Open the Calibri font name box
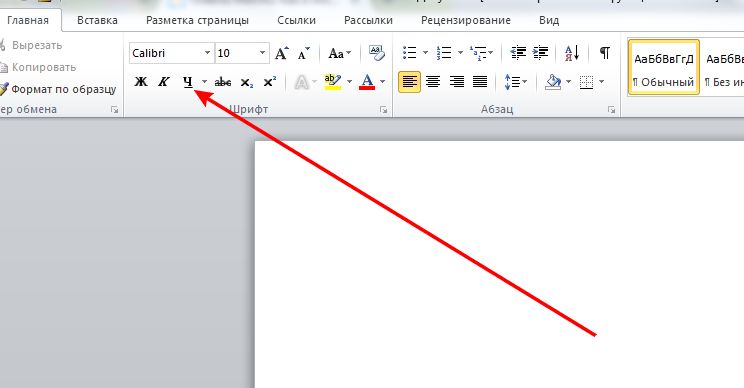This screenshot has height=388, width=744. [171, 53]
